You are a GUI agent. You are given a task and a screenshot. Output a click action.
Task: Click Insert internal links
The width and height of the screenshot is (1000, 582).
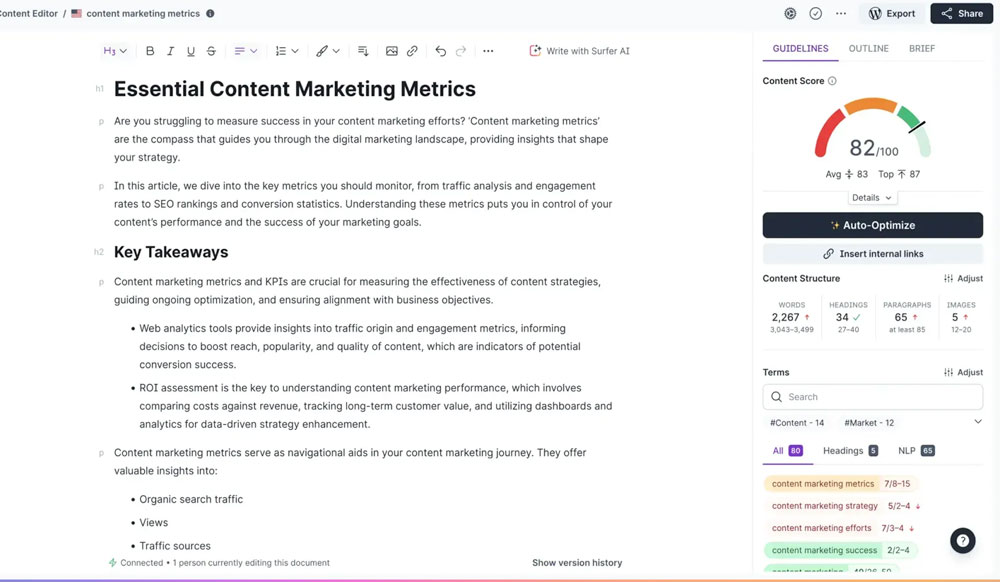pos(872,254)
